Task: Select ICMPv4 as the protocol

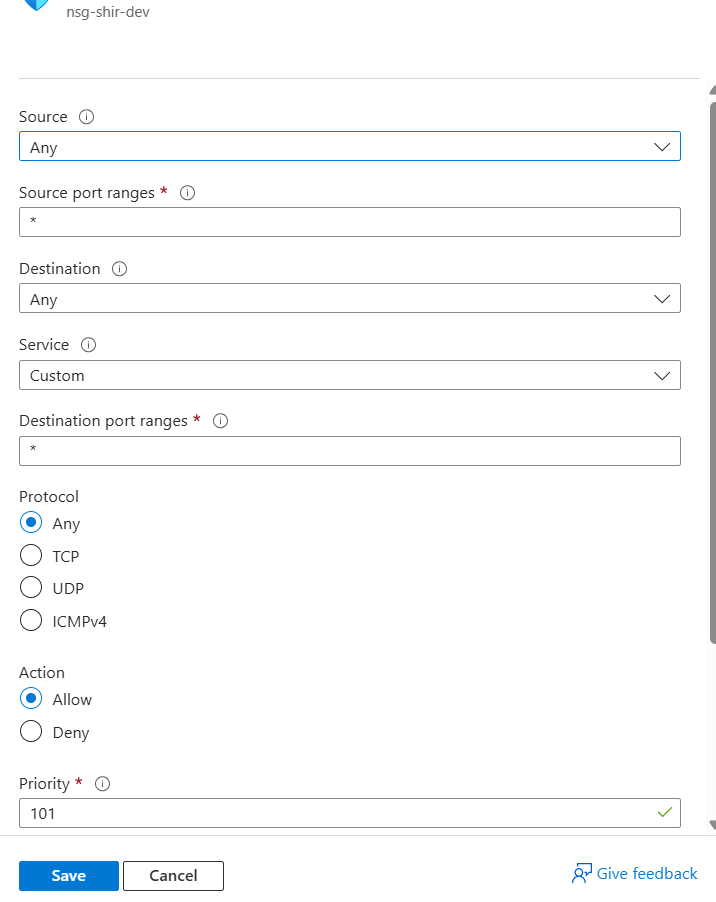Action: 31,620
